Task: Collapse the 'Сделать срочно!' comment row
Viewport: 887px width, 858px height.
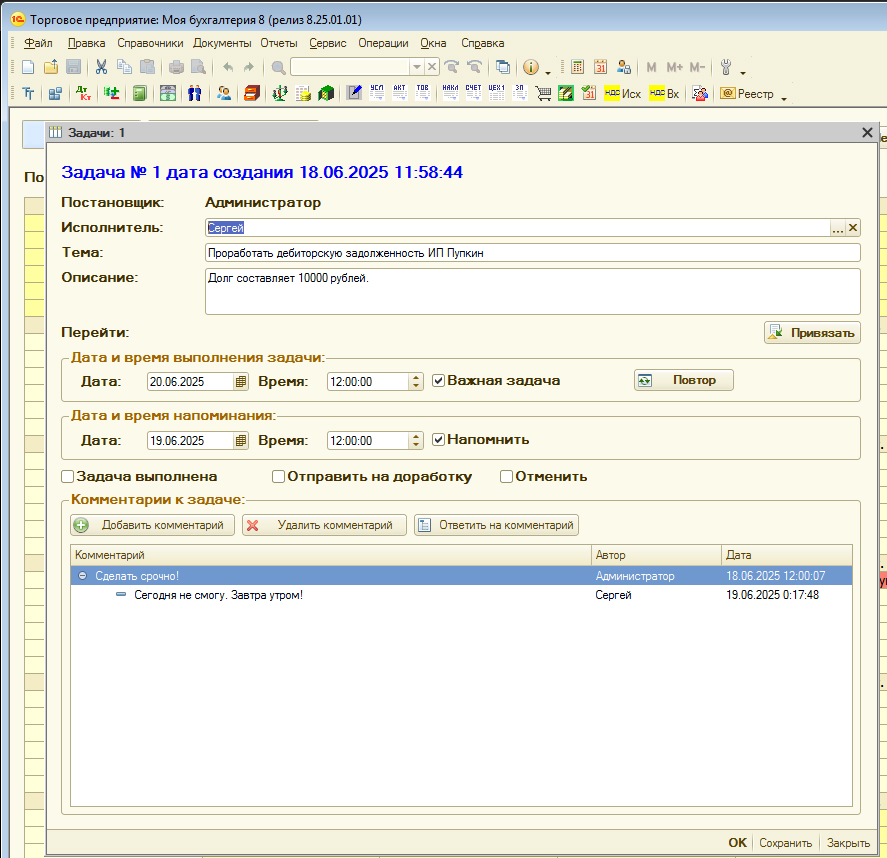Action: pos(82,576)
